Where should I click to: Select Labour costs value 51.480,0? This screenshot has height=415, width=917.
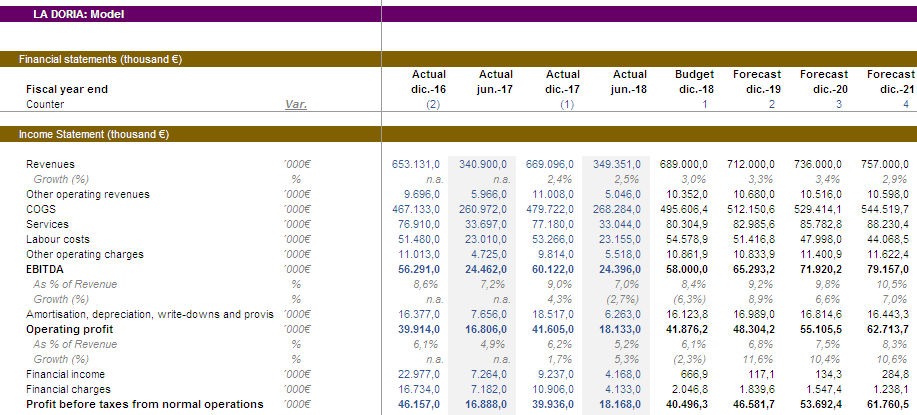click(418, 239)
